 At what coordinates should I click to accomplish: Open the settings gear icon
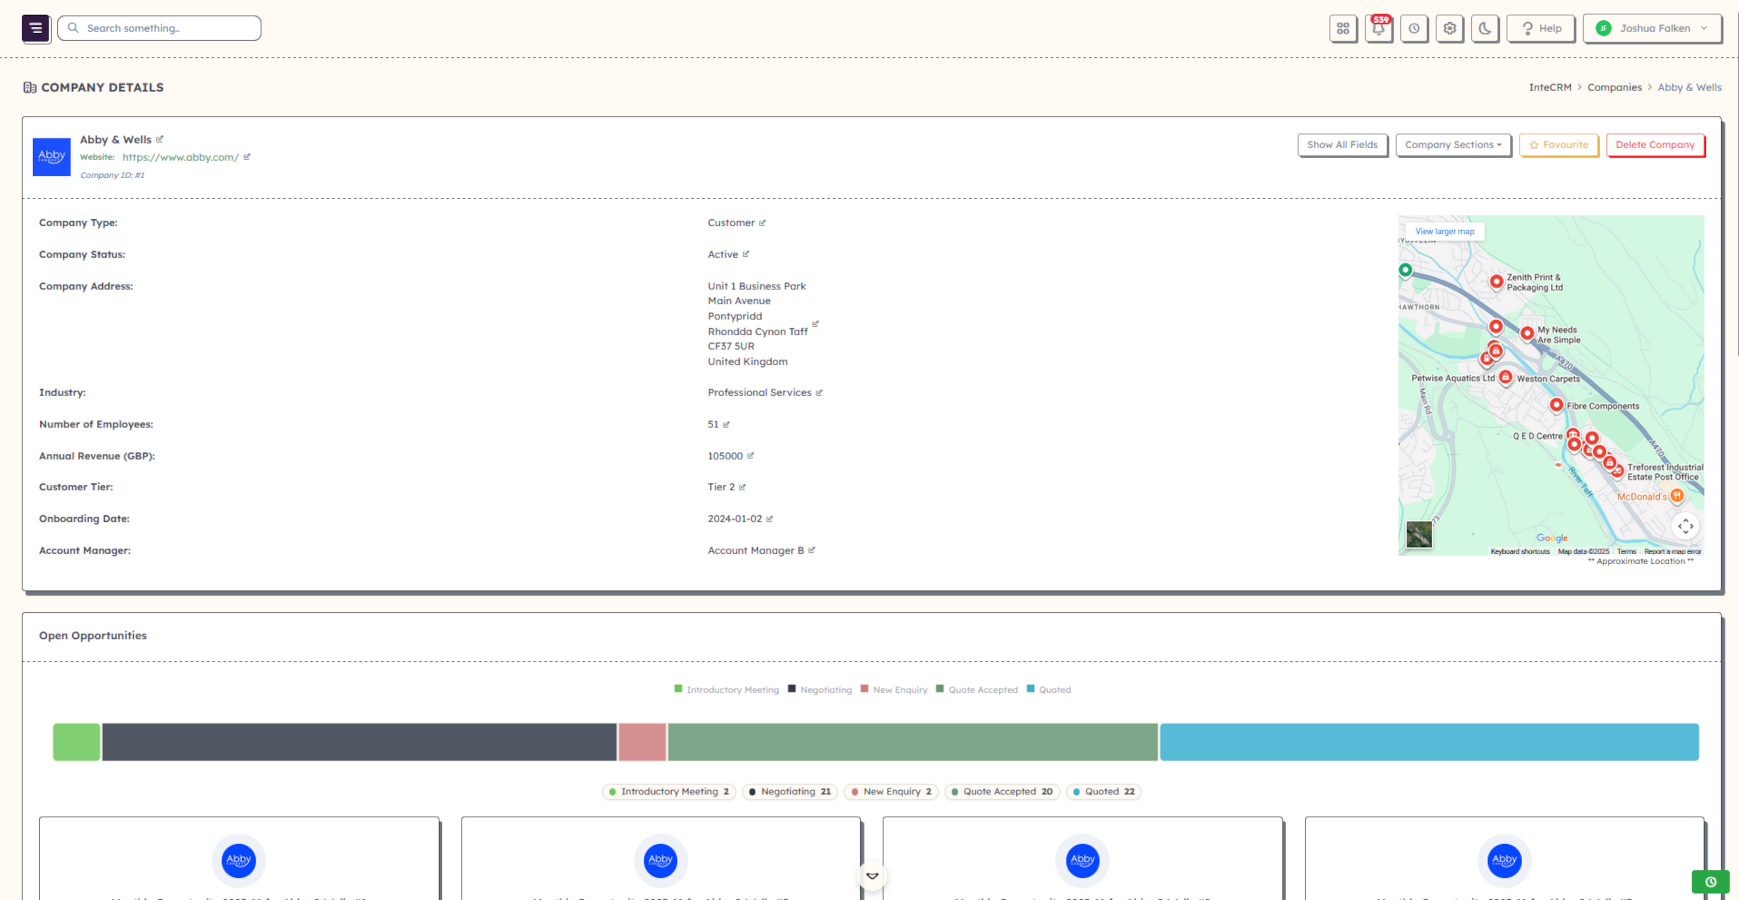[1449, 28]
